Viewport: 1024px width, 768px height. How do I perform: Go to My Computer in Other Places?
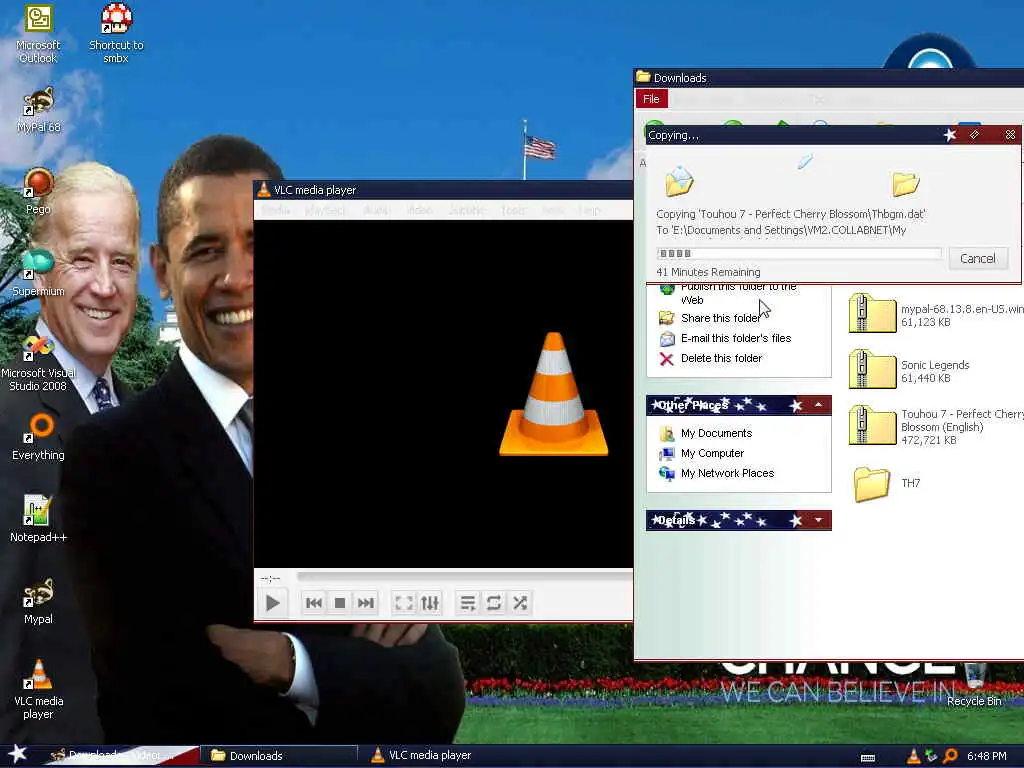click(712, 453)
